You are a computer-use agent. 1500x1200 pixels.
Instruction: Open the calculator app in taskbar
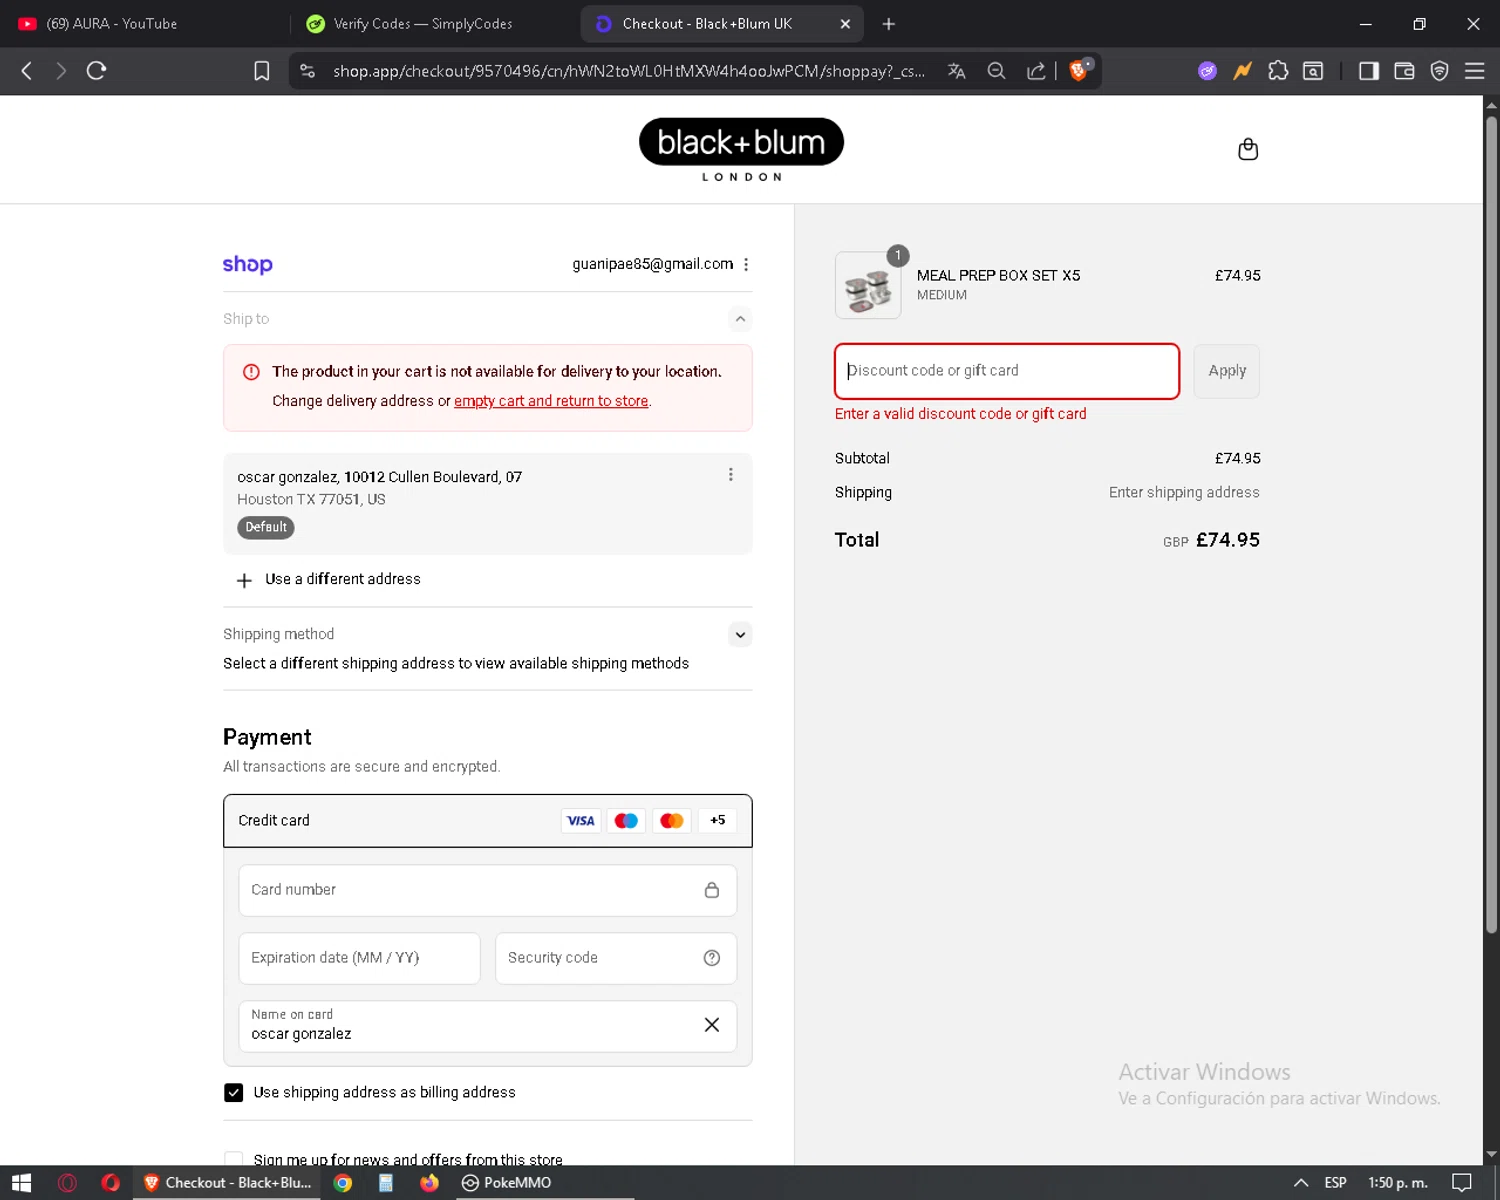tap(386, 1183)
